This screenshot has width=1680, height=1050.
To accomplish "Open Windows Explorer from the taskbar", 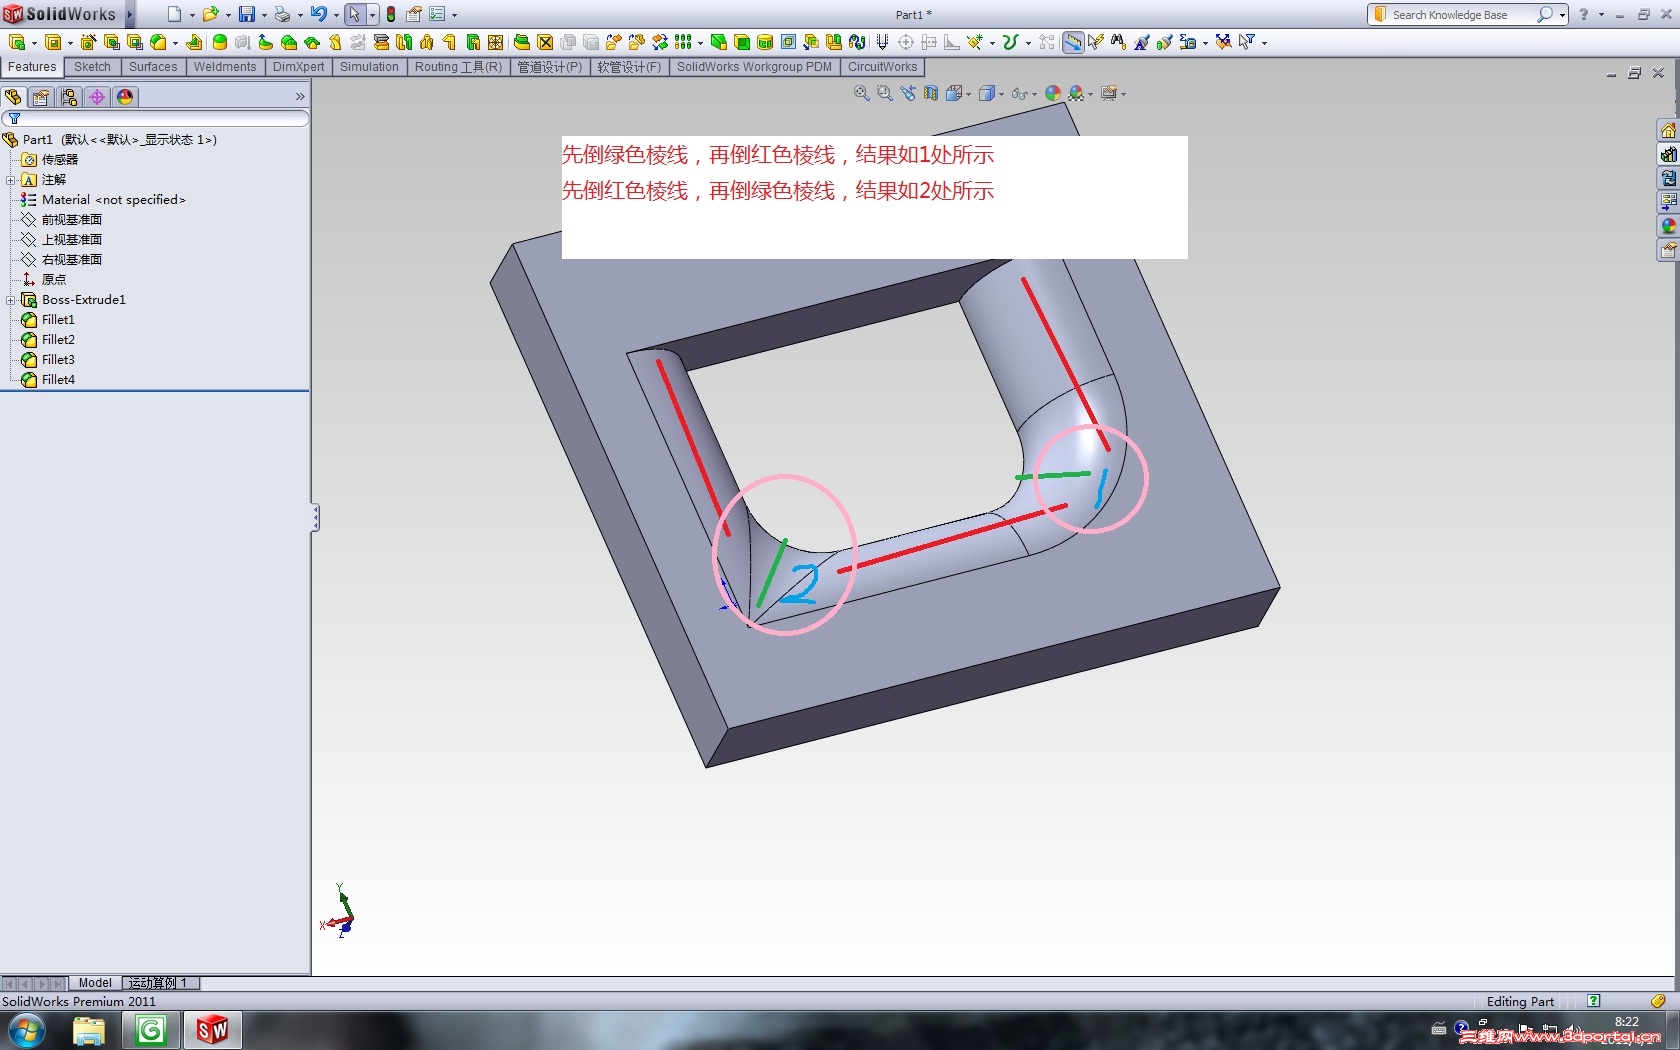I will click(x=89, y=1030).
